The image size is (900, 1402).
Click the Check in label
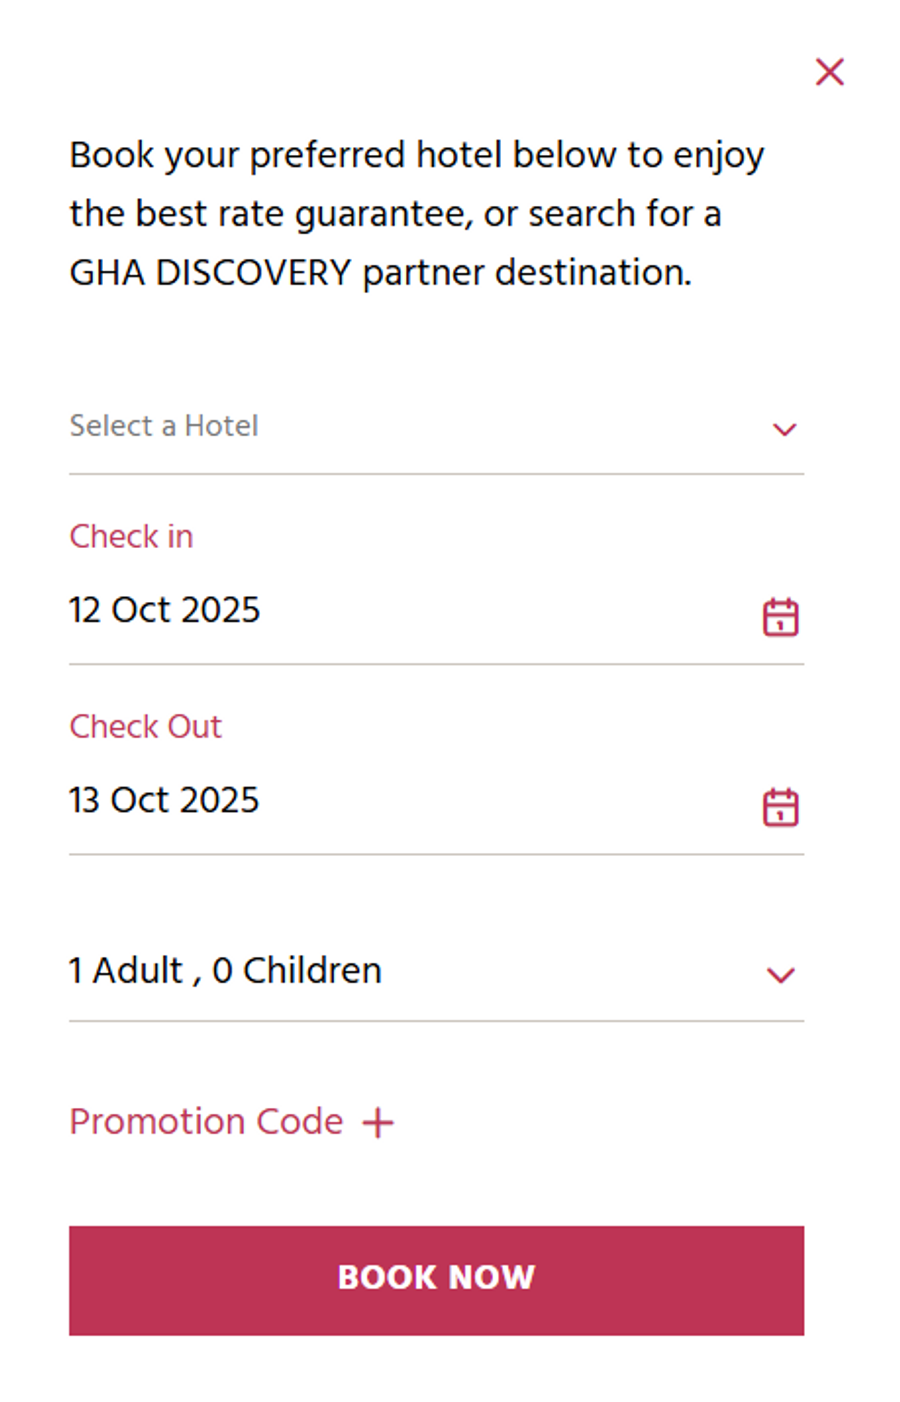pos(131,537)
